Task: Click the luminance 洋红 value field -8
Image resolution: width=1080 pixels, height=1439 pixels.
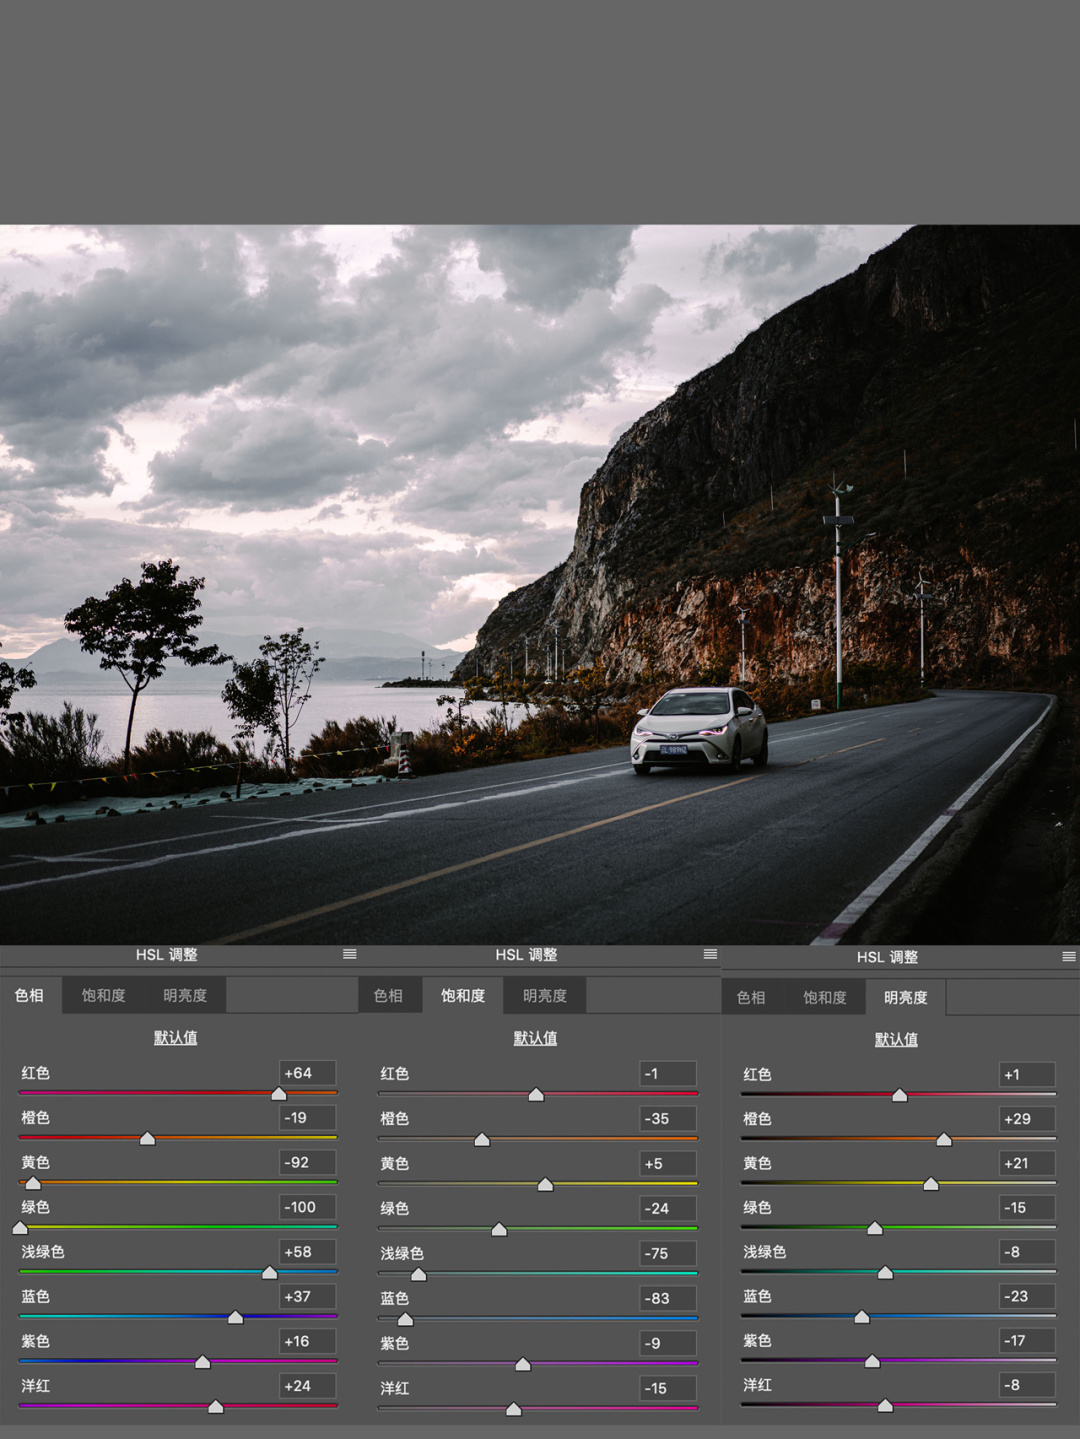Action: click(1027, 1385)
